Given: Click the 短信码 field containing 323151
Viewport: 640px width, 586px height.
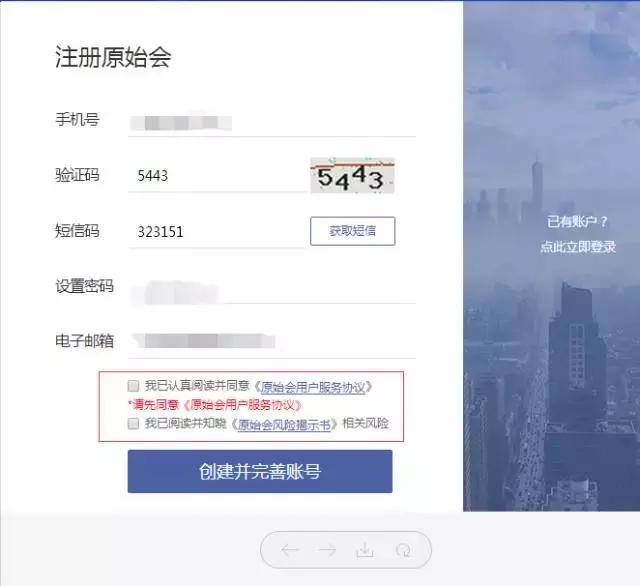Looking at the screenshot, I should (x=216, y=232).
